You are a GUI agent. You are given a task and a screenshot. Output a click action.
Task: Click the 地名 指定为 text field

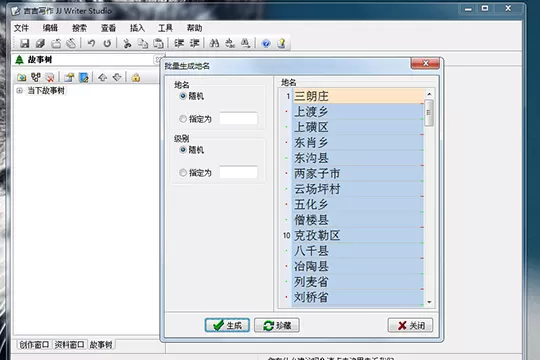(238, 119)
